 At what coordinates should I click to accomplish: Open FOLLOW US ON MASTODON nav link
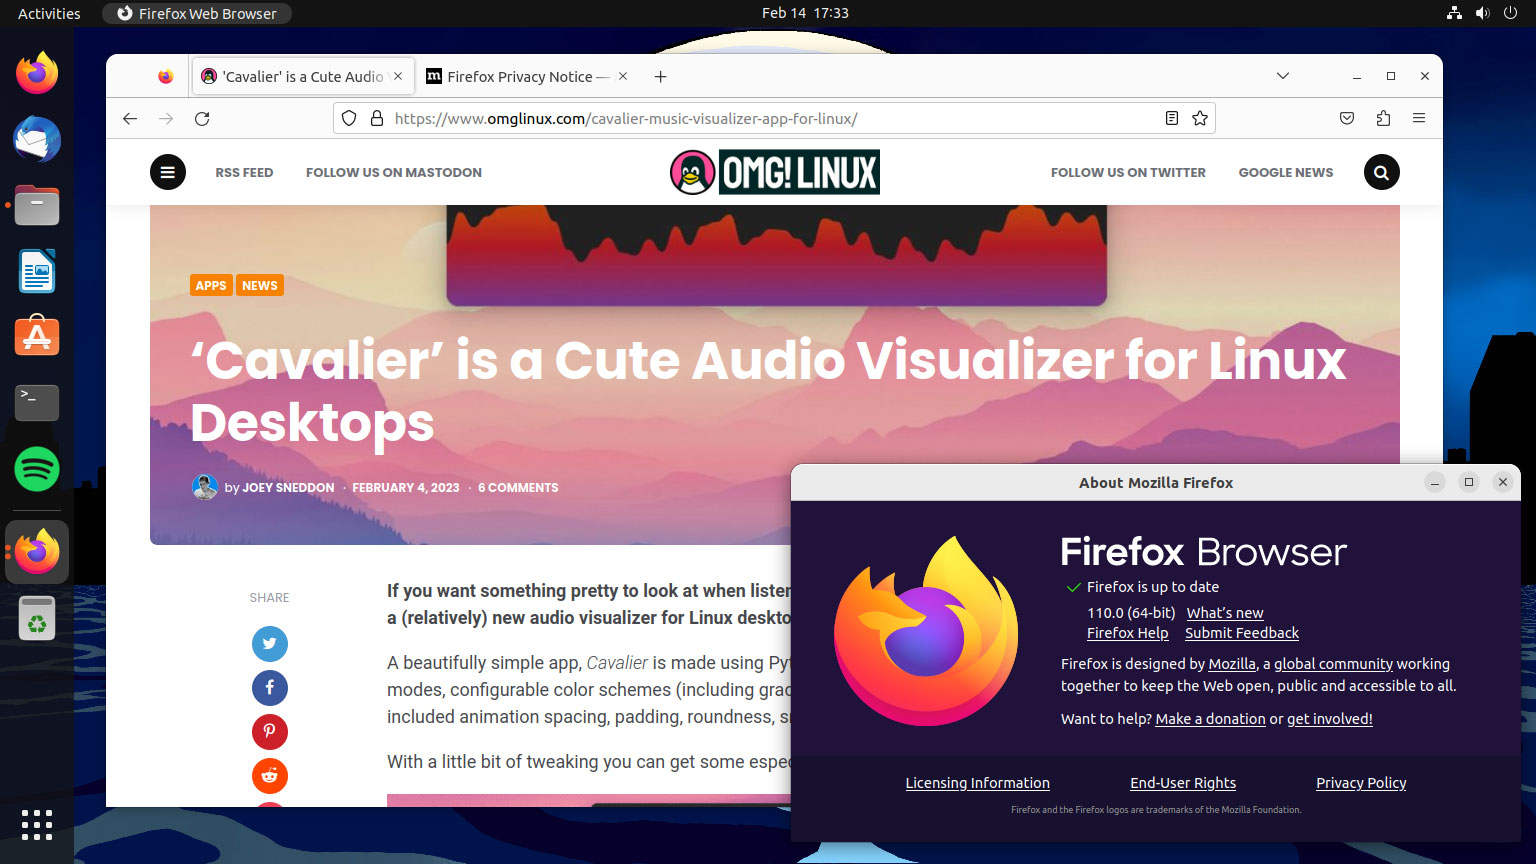tap(394, 172)
